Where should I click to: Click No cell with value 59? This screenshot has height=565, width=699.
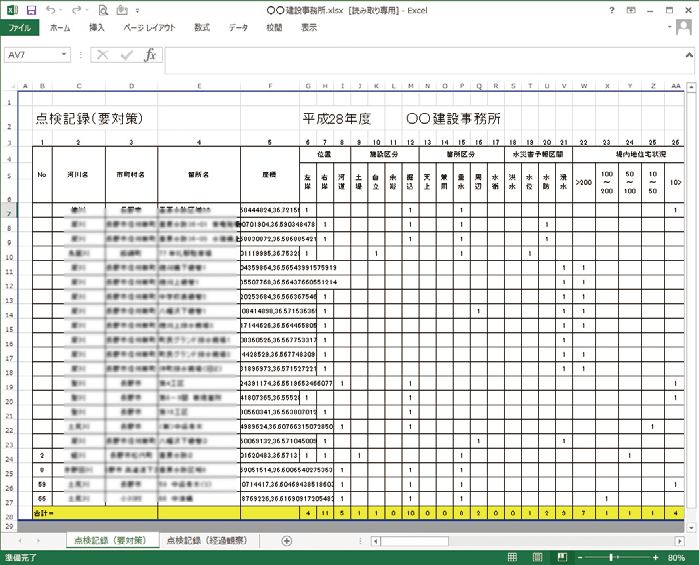click(x=42, y=484)
